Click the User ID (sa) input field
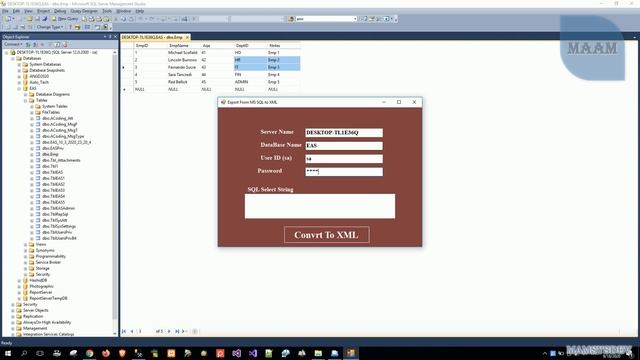The width and height of the screenshot is (640, 360). 344,159
